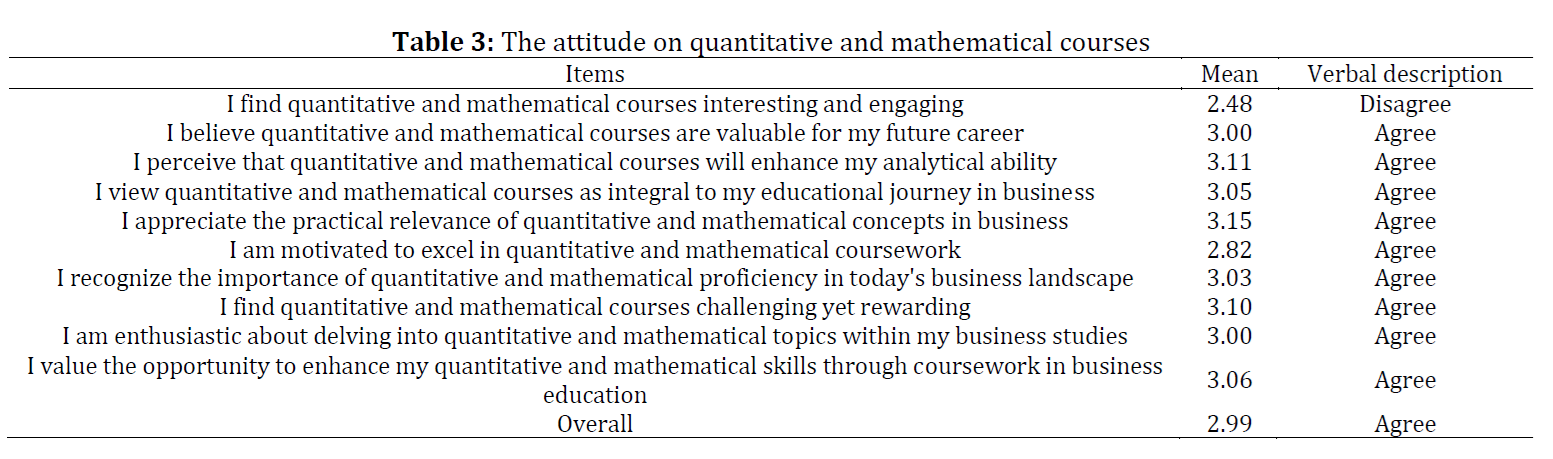Select the item about enhancing analytical ability

(595, 162)
